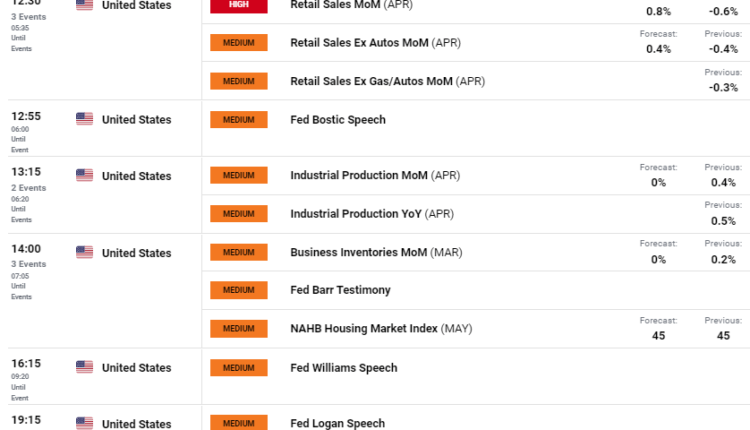This screenshot has width=750, height=430.
Task: Select the Fed Logan Speech event
Action: (337, 424)
